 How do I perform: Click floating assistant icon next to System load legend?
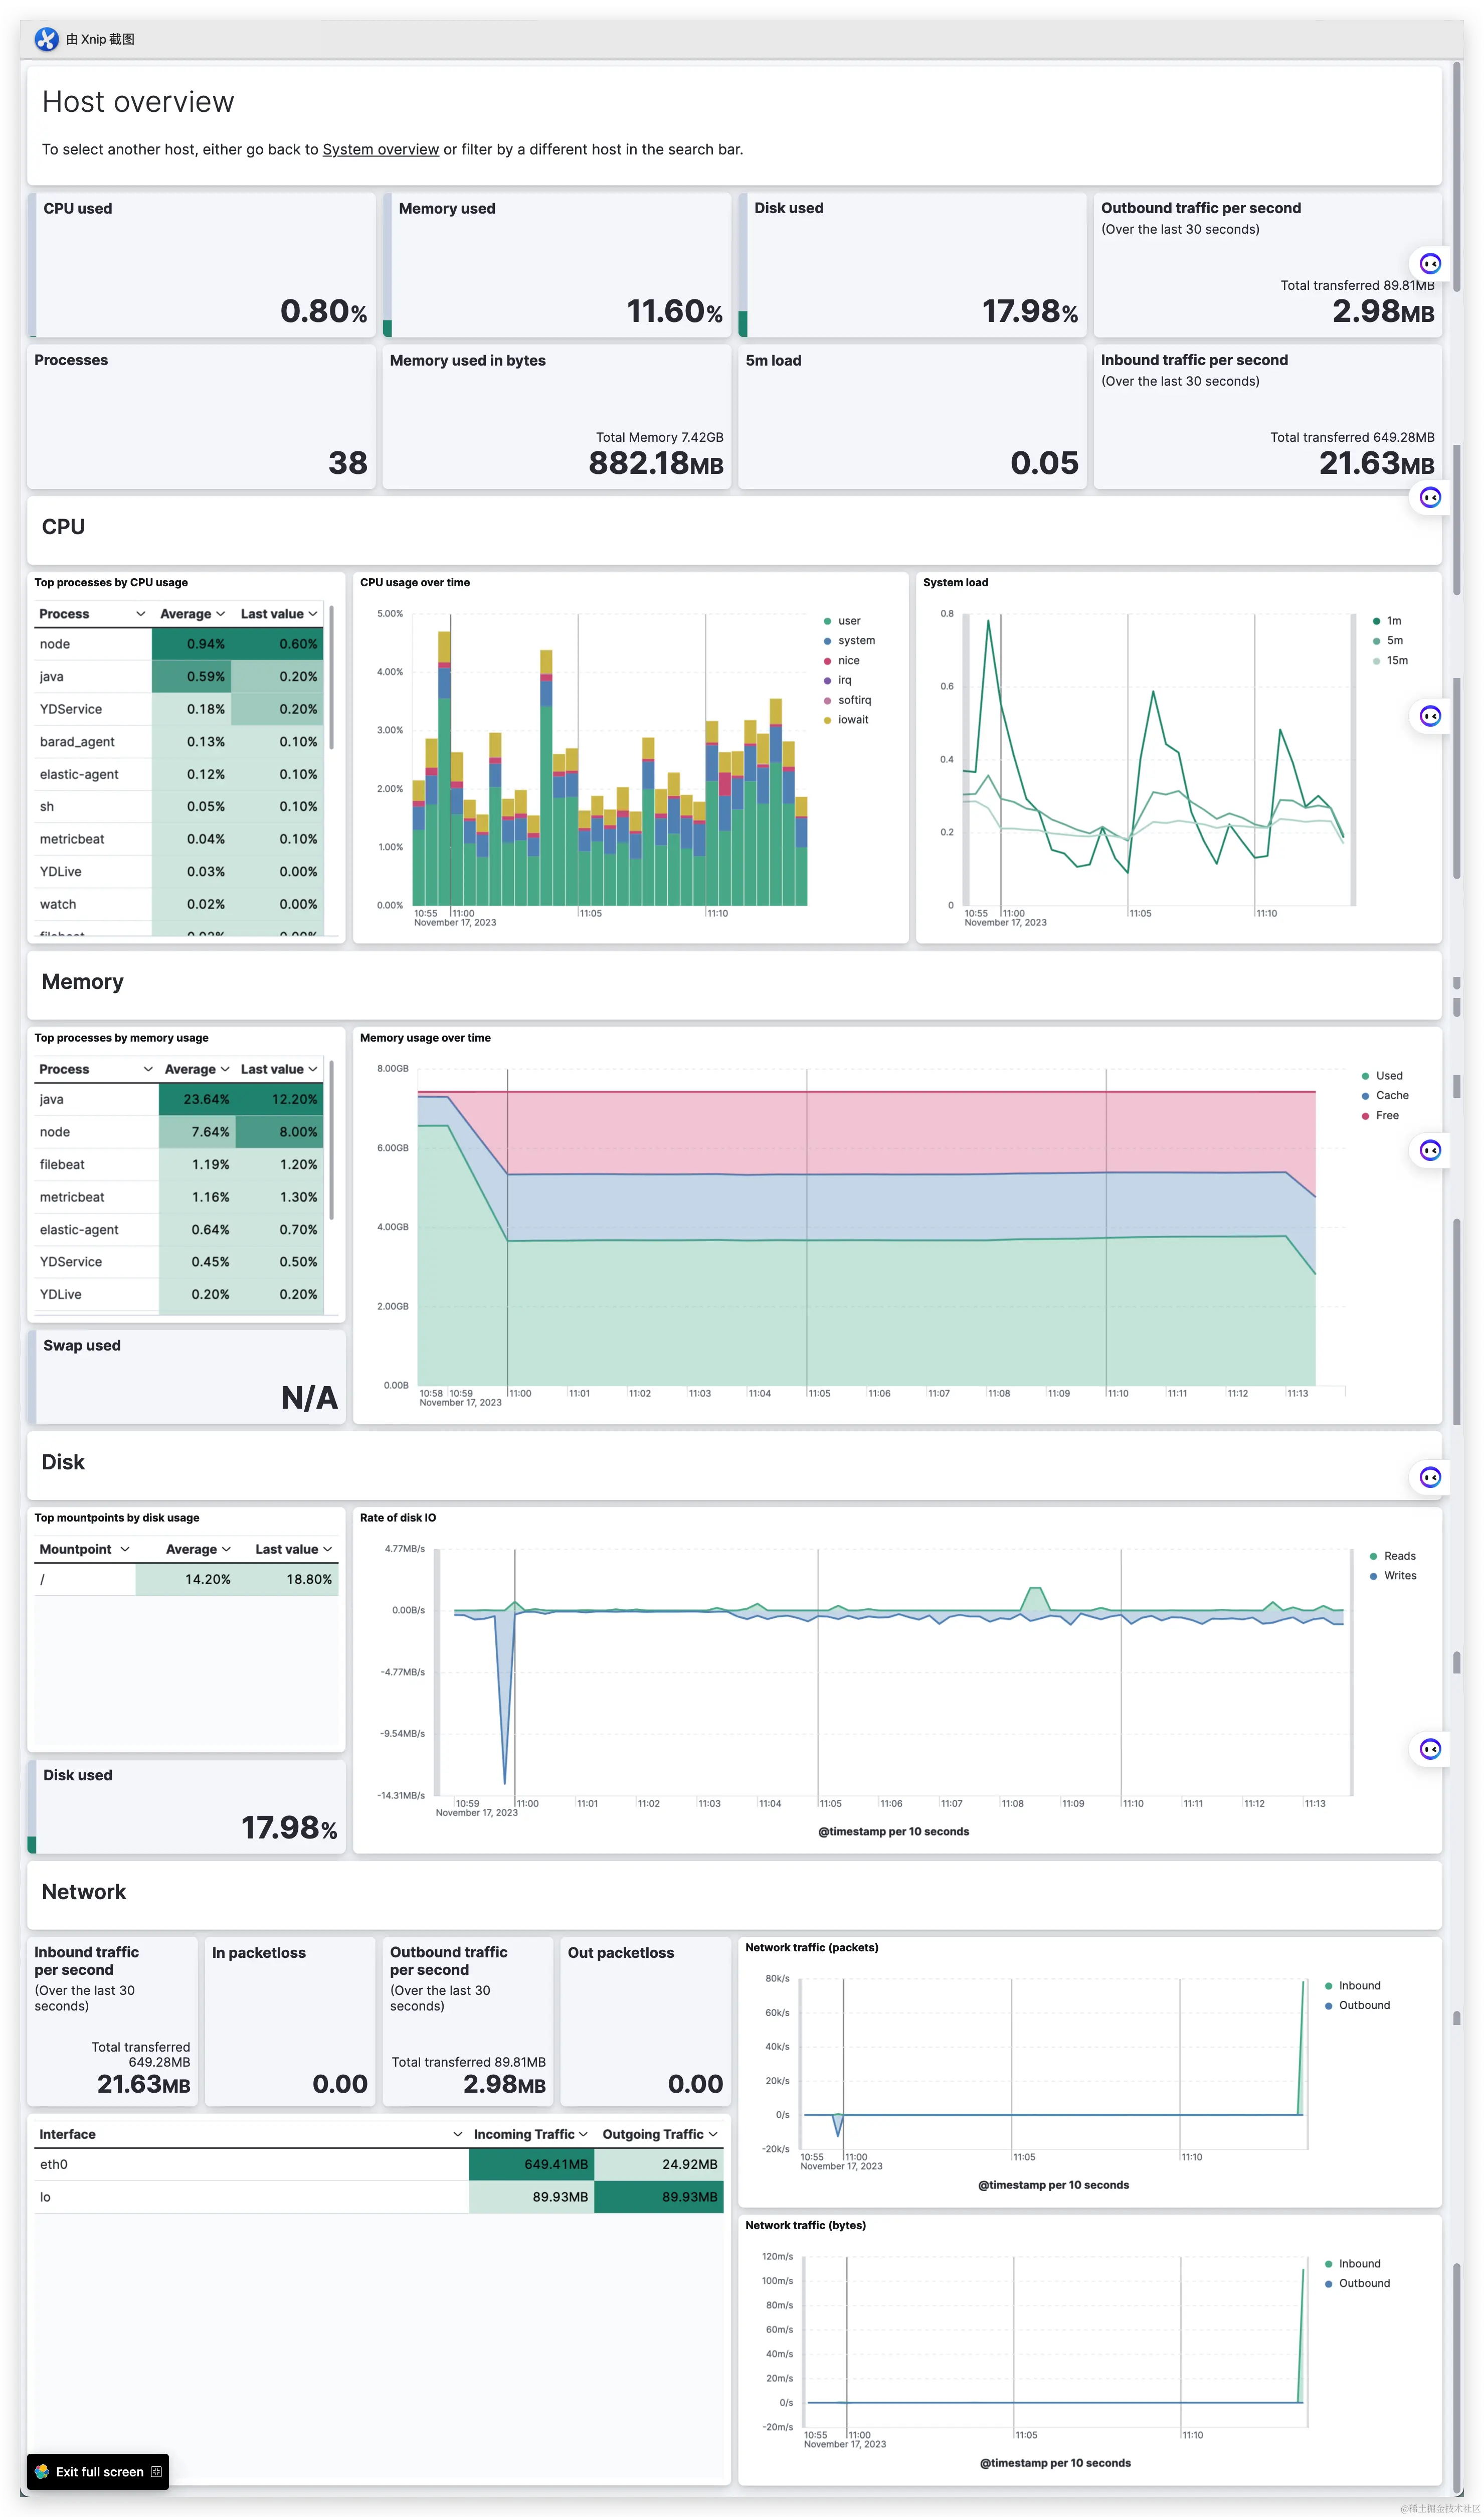pos(1430,716)
